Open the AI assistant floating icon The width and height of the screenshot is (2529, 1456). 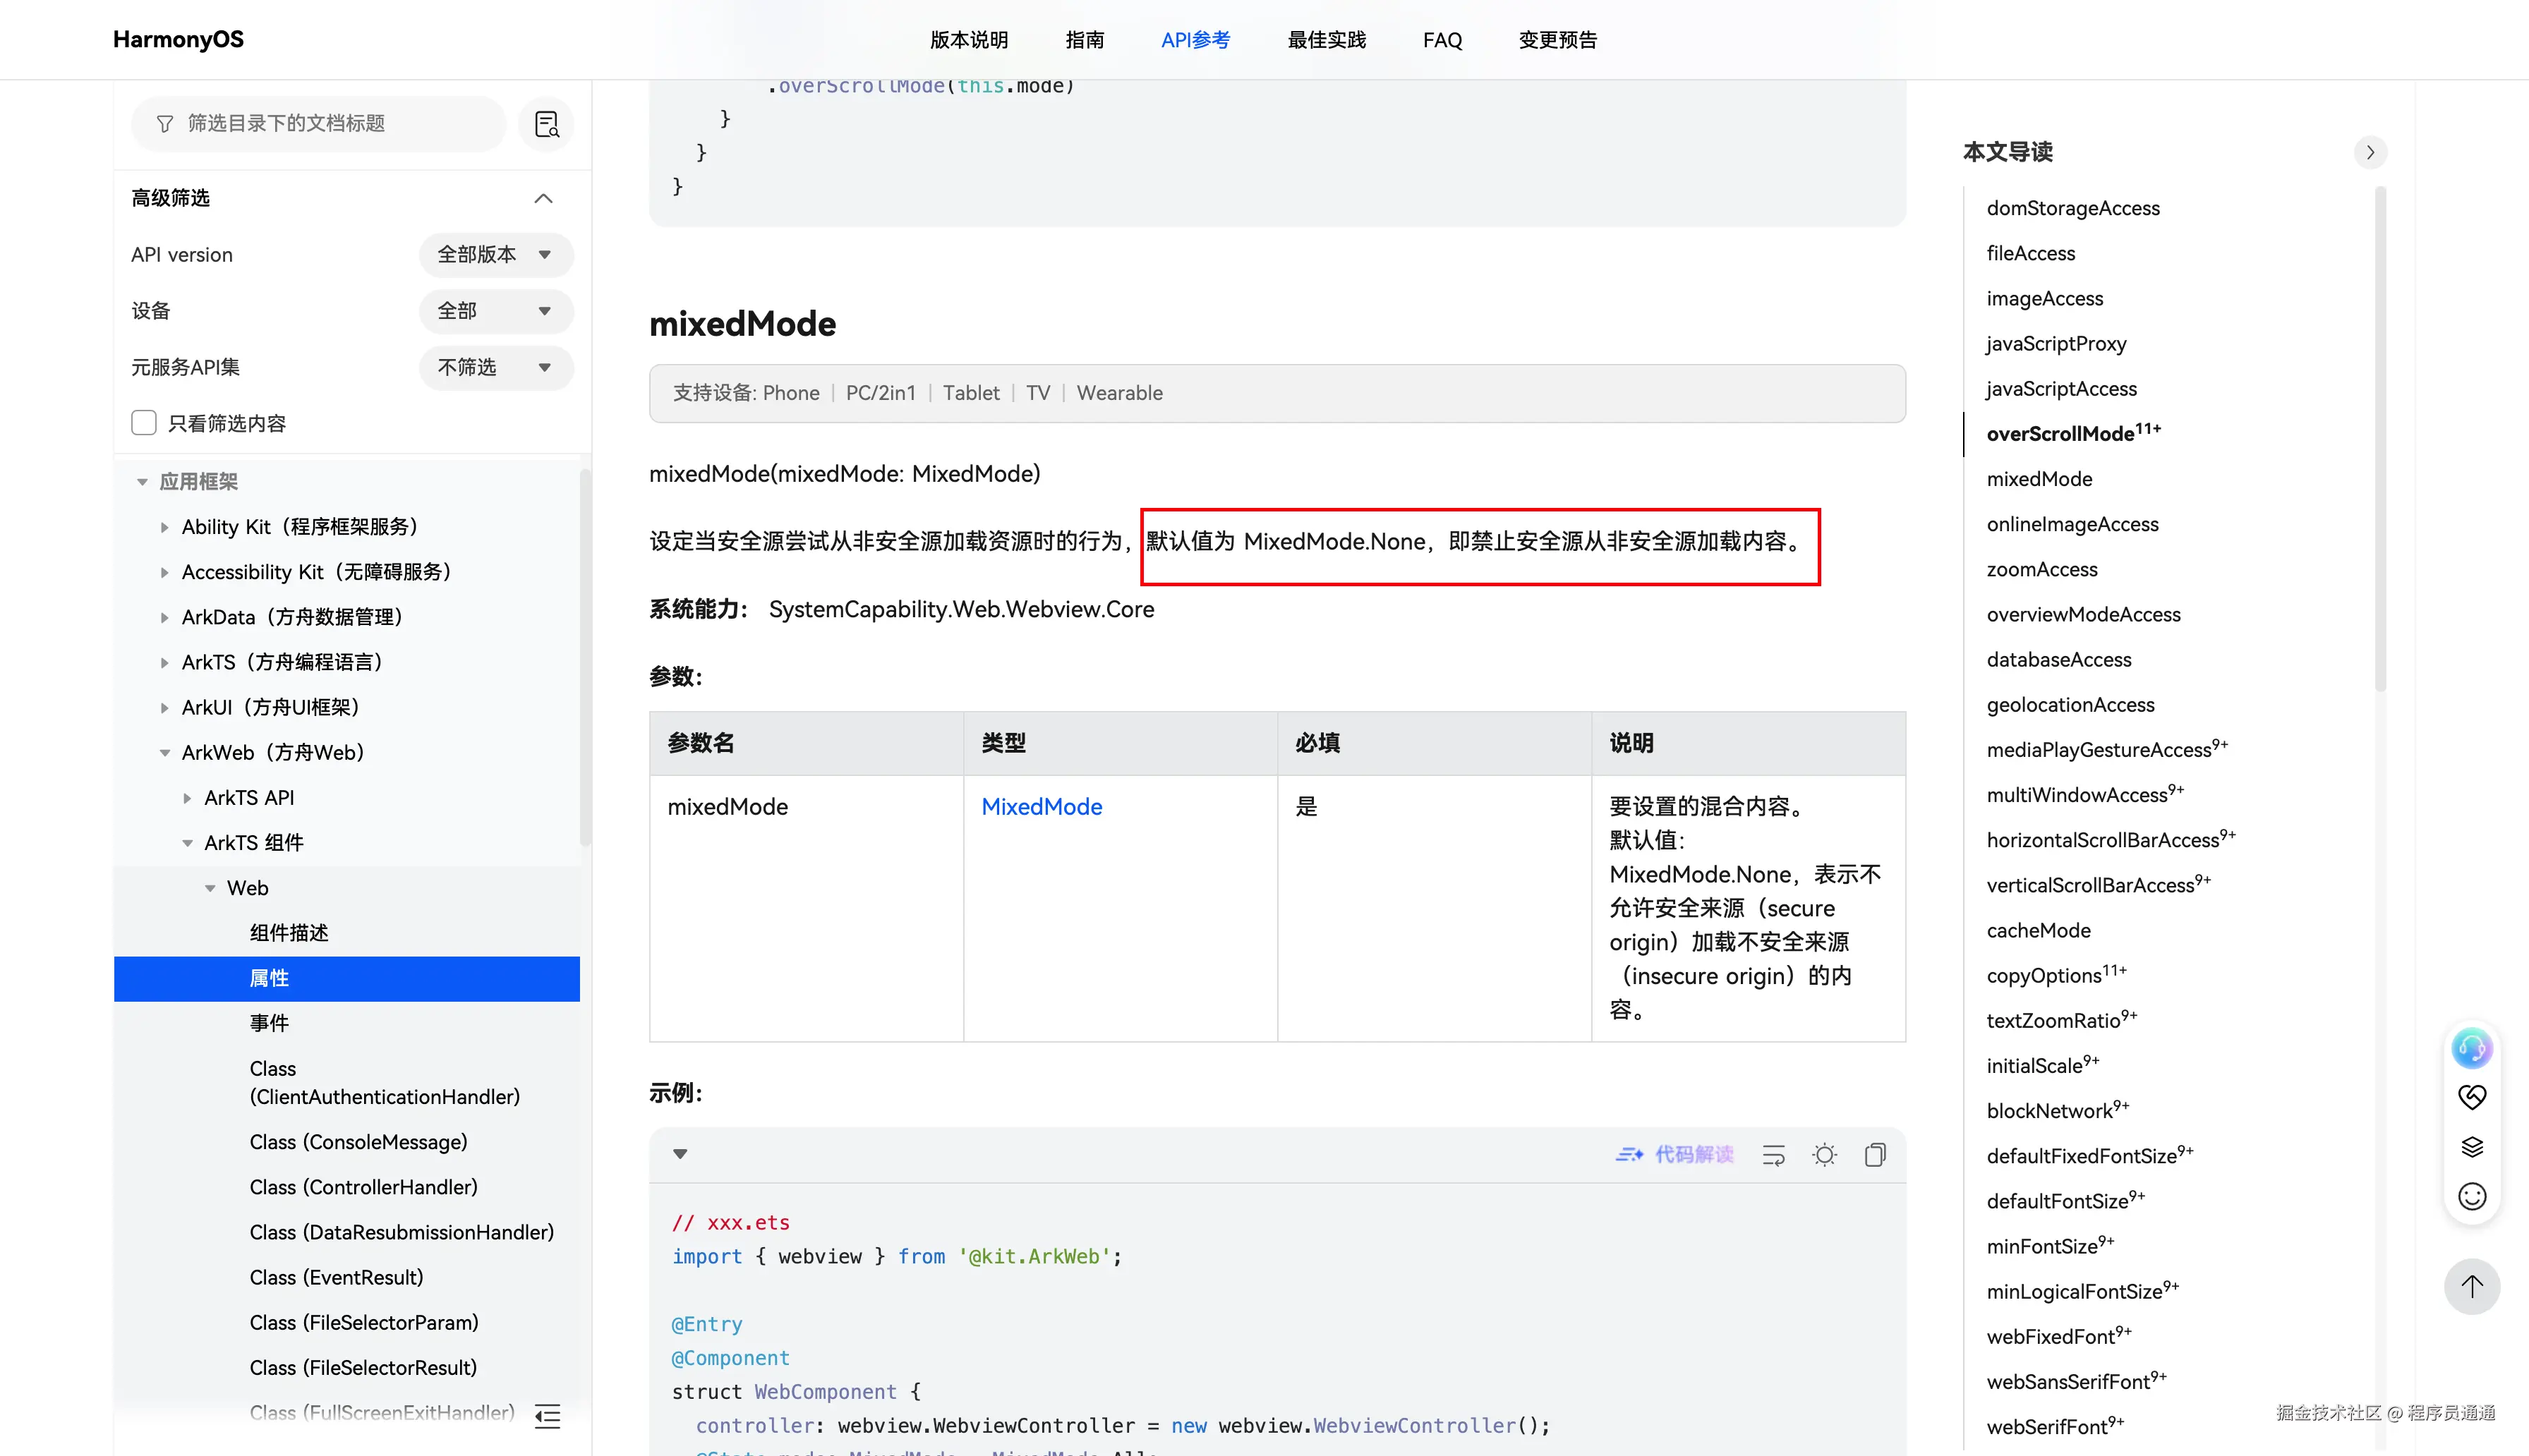point(2471,1048)
